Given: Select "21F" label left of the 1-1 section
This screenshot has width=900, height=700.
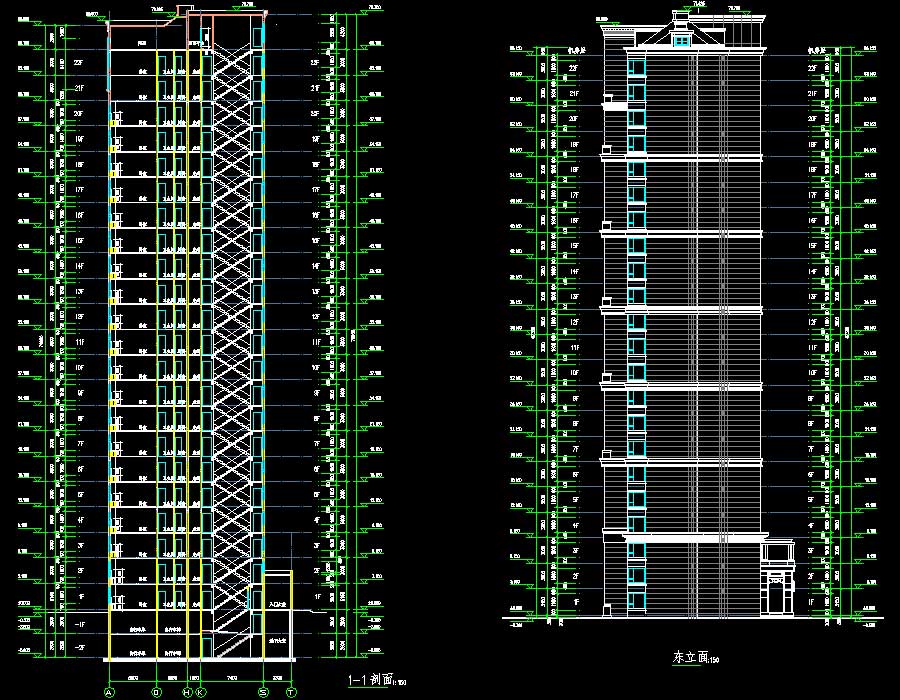Looking at the screenshot, I should (x=79, y=88).
